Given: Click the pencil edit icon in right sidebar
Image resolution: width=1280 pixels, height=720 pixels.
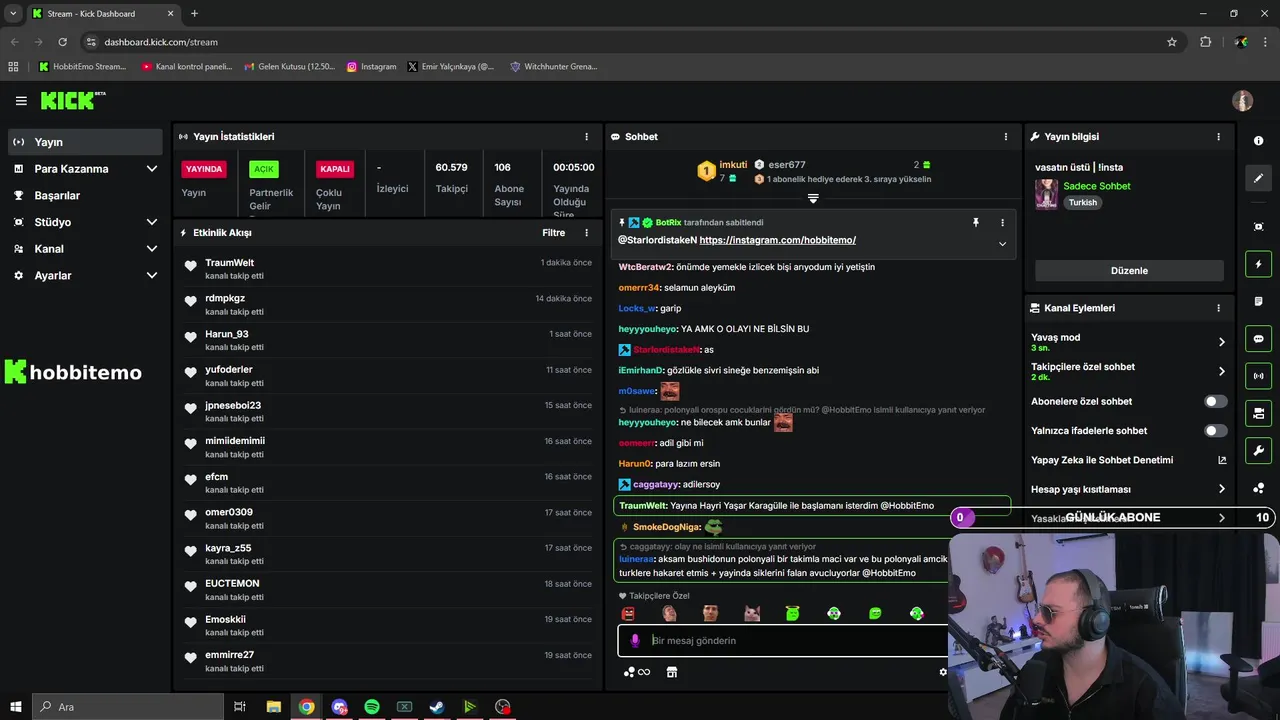Looking at the screenshot, I should point(1258,178).
